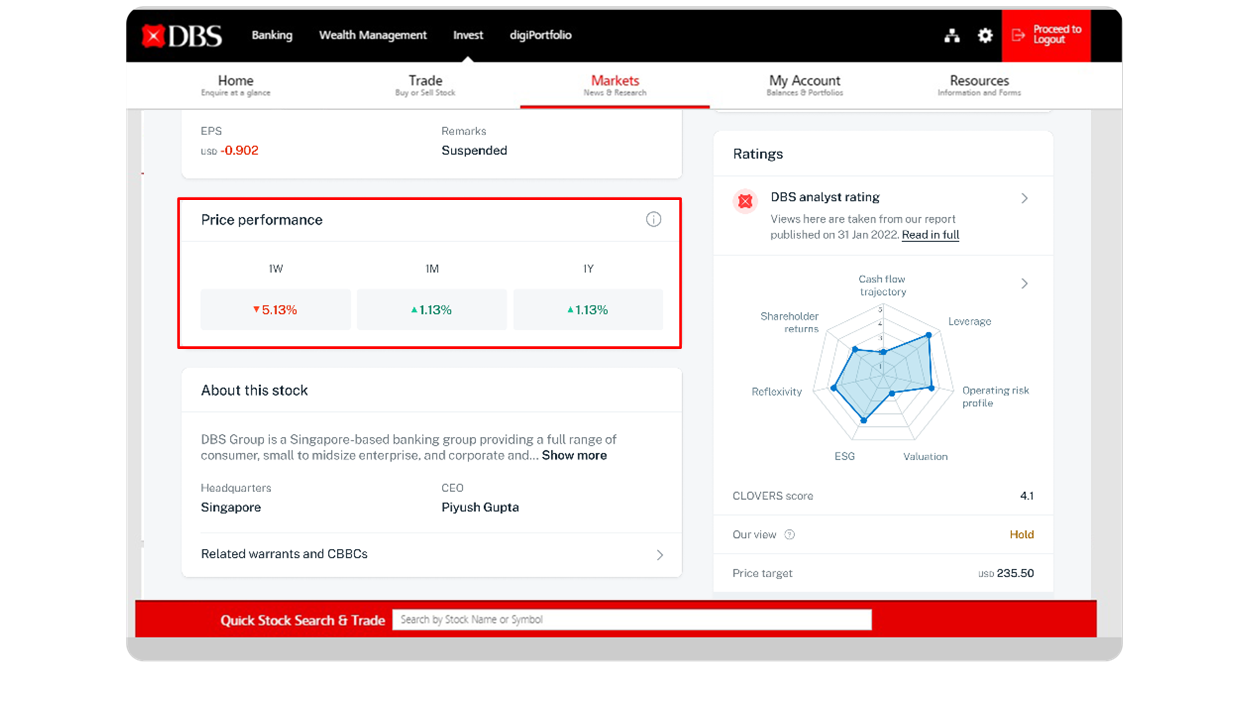Select the Invest menu
The height and width of the screenshot is (720, 1250).
point(468,35)
